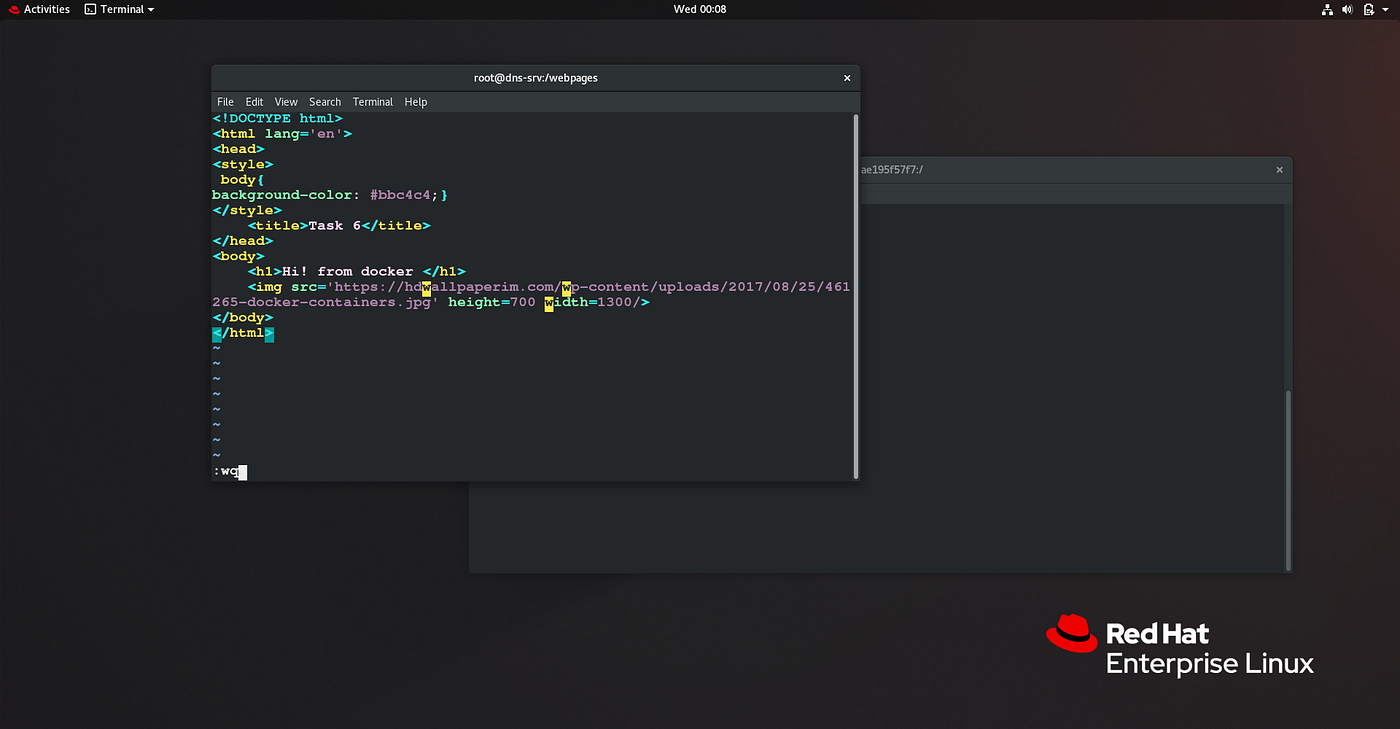Open the Edit menu in the terminal window
The height and width of the screenshot is (729, 1400).
pyautogui.click(x=254, y=101)
